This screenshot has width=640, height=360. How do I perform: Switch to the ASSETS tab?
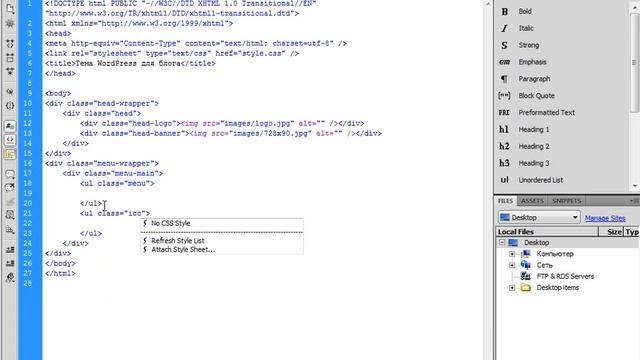[x=532, y=201]
